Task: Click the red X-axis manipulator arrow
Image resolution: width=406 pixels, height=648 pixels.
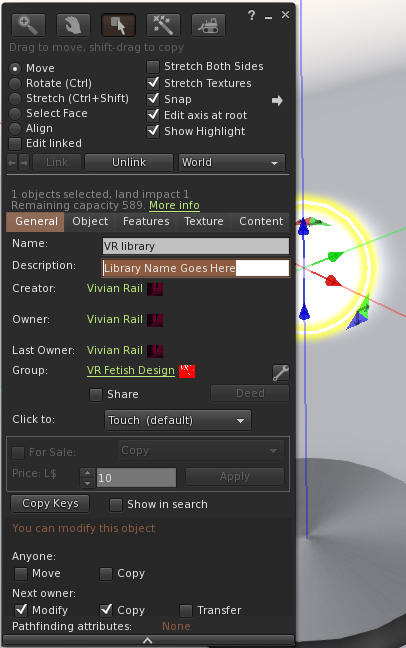Action: pyautogui.click(x=333, y=281)
